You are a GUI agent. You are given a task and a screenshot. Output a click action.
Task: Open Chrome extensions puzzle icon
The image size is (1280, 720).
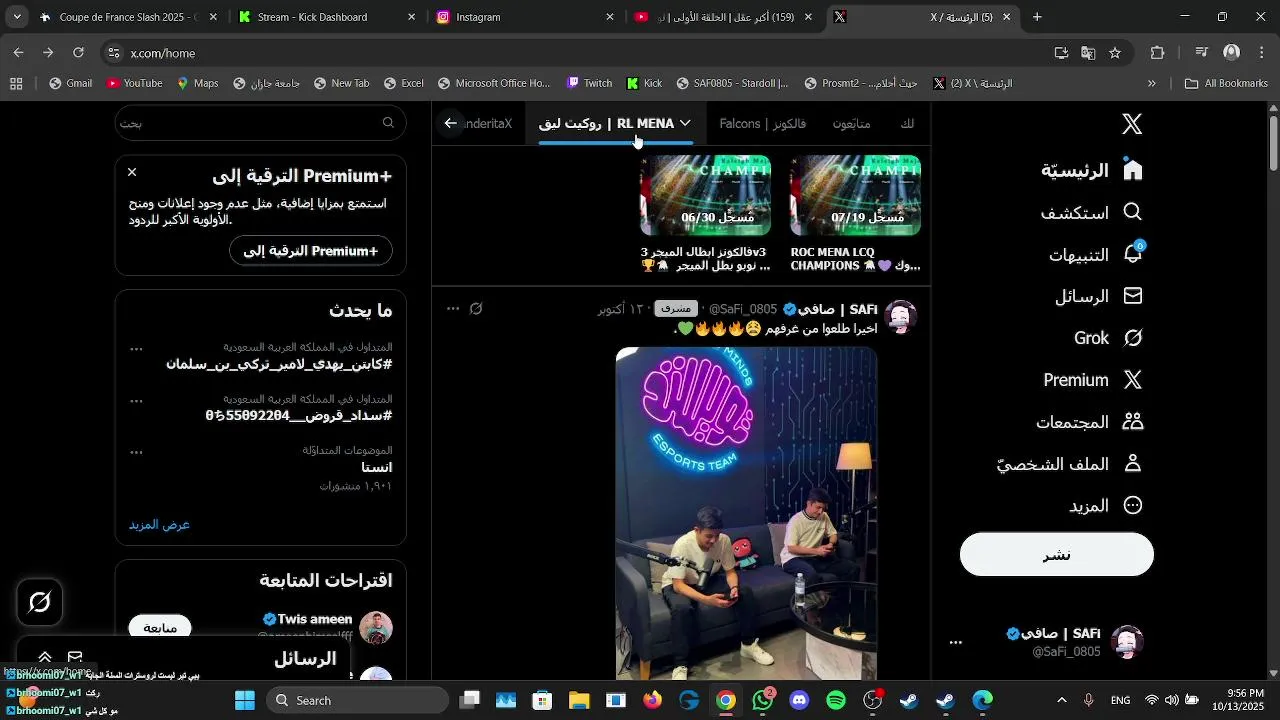pos(1158,52)
